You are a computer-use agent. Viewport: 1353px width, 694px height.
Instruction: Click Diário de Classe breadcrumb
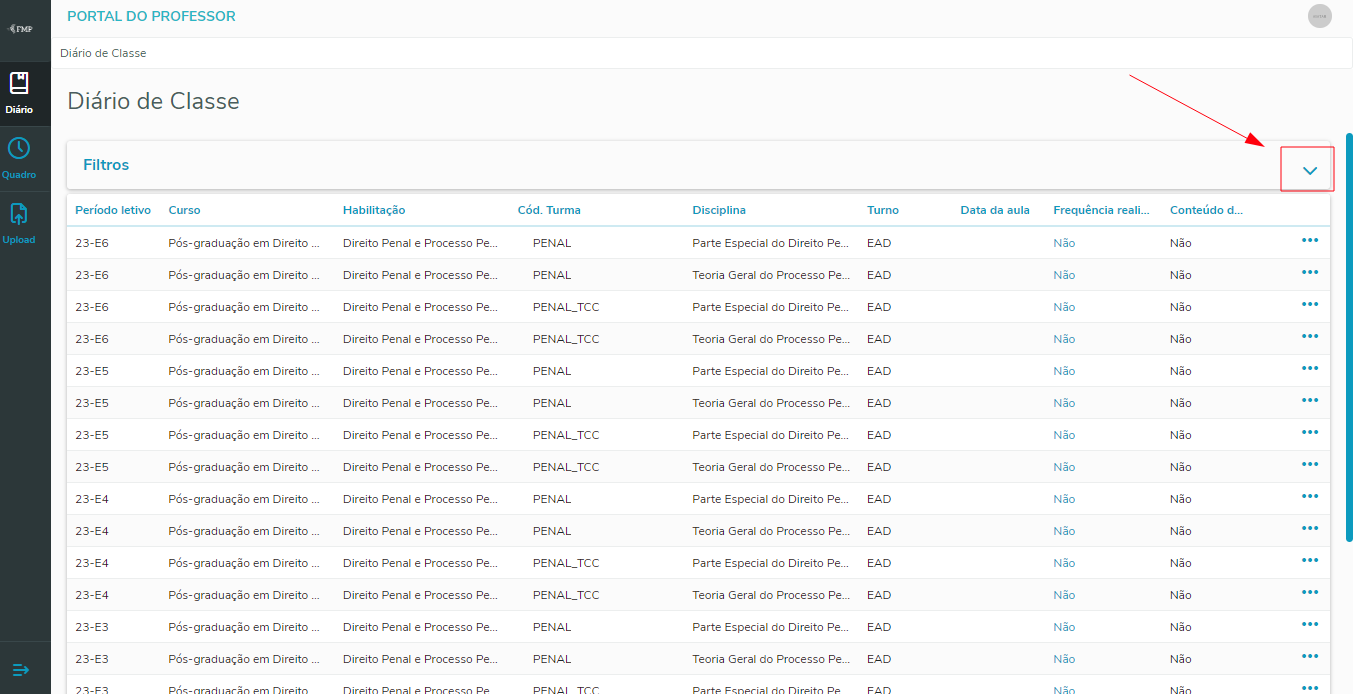[103, 53]
